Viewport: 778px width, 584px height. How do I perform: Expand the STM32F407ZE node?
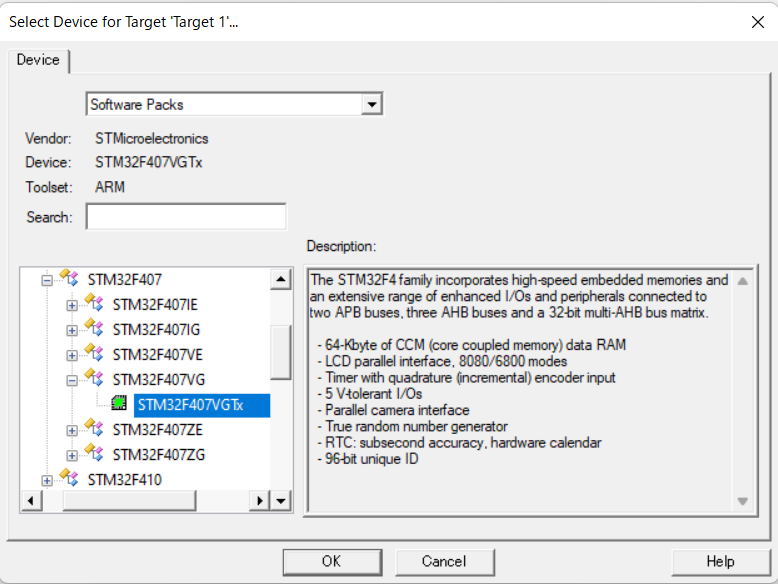coord(72,430)
